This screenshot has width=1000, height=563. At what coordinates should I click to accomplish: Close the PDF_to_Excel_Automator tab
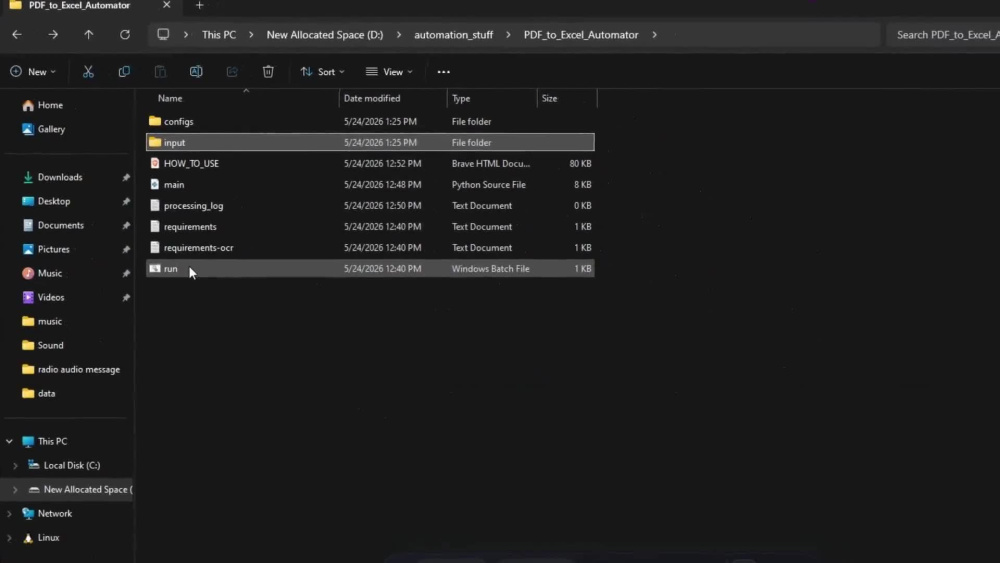click(x=166, y=5)
